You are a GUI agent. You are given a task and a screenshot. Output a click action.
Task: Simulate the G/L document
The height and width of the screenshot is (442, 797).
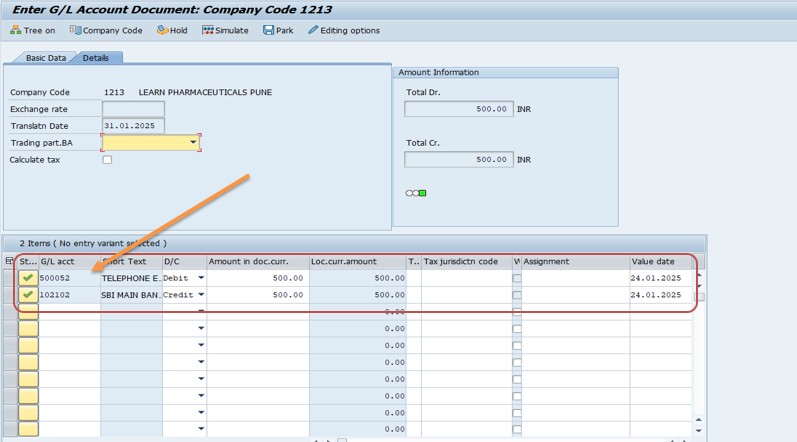tap(225, 30)
